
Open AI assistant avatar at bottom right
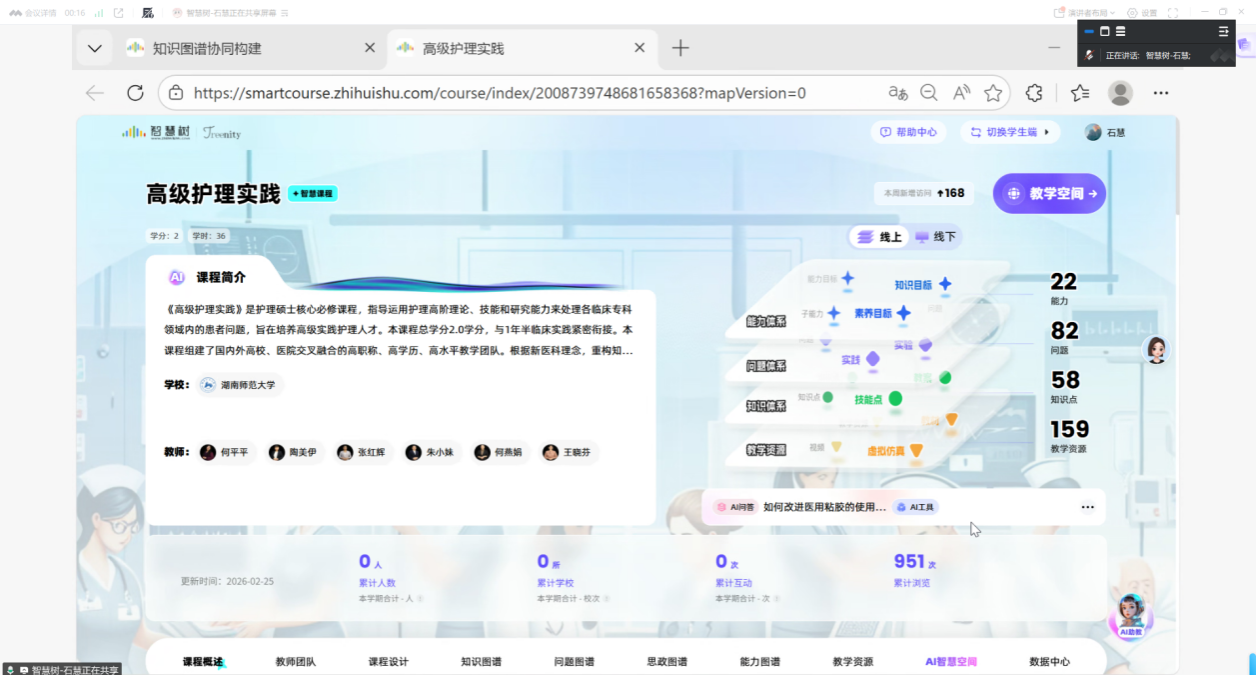tap(1131, 614)
